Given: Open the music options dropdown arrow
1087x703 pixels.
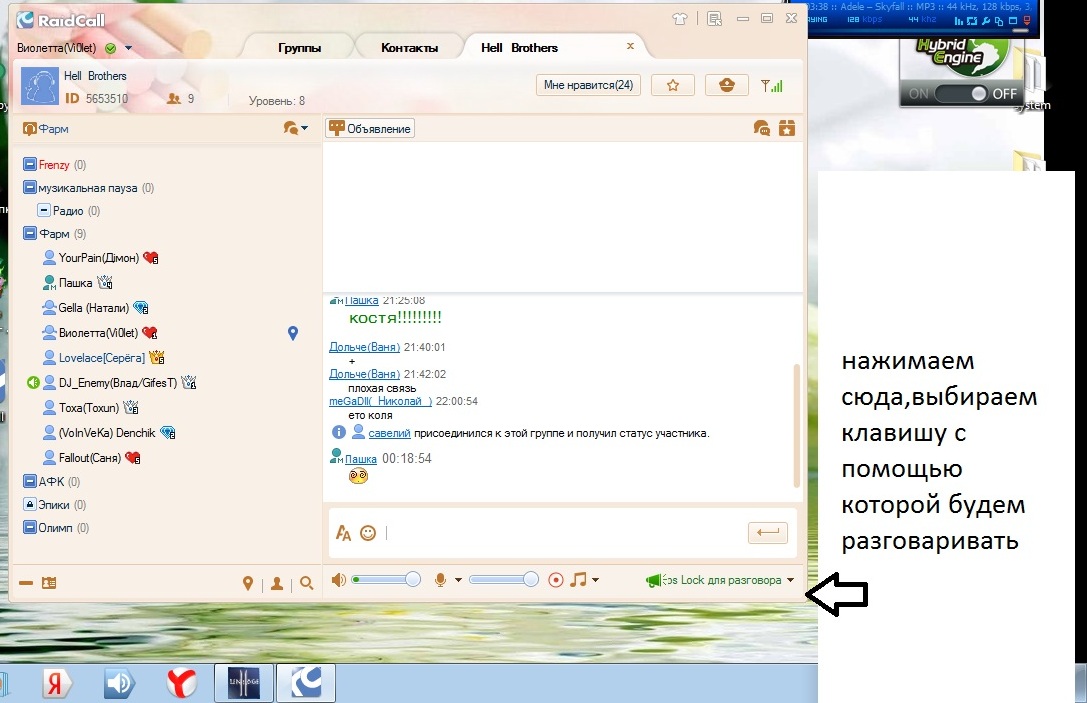Looking at the screenshot, I should point(595,580).
